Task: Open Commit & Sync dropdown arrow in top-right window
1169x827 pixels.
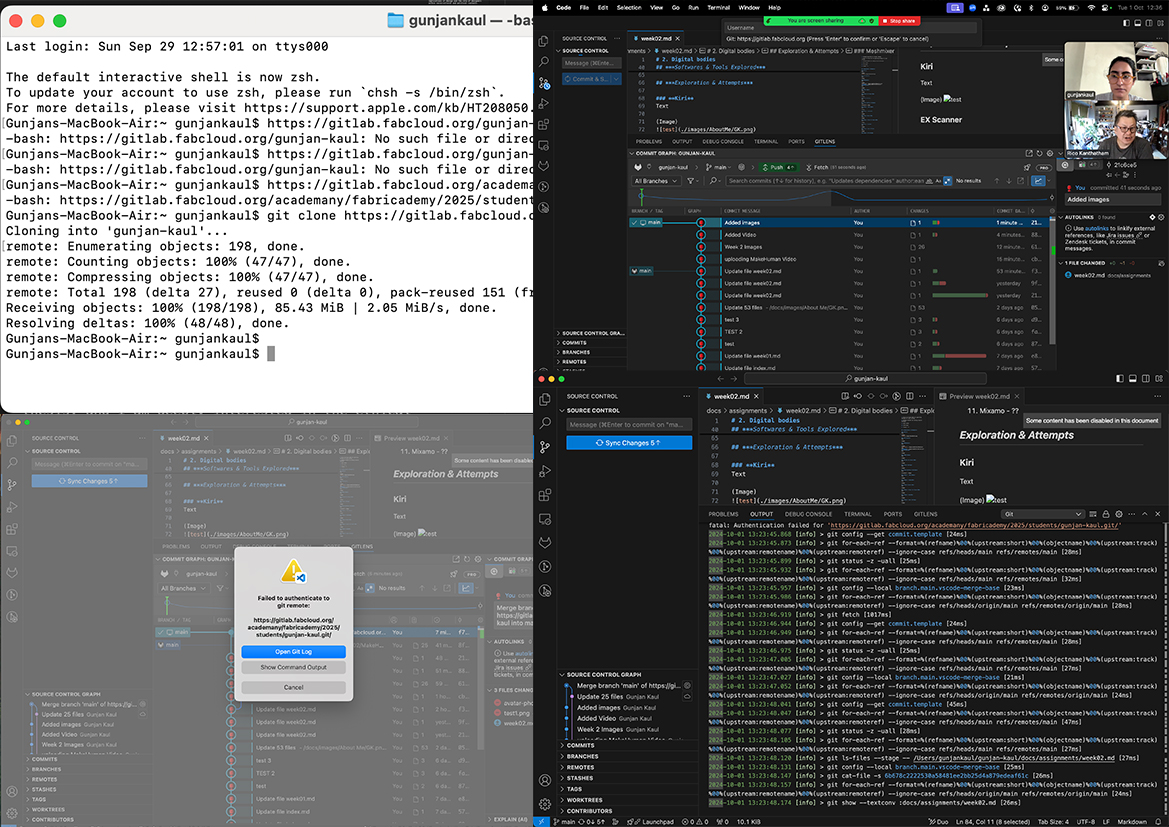Action: [x=617, y=78]
